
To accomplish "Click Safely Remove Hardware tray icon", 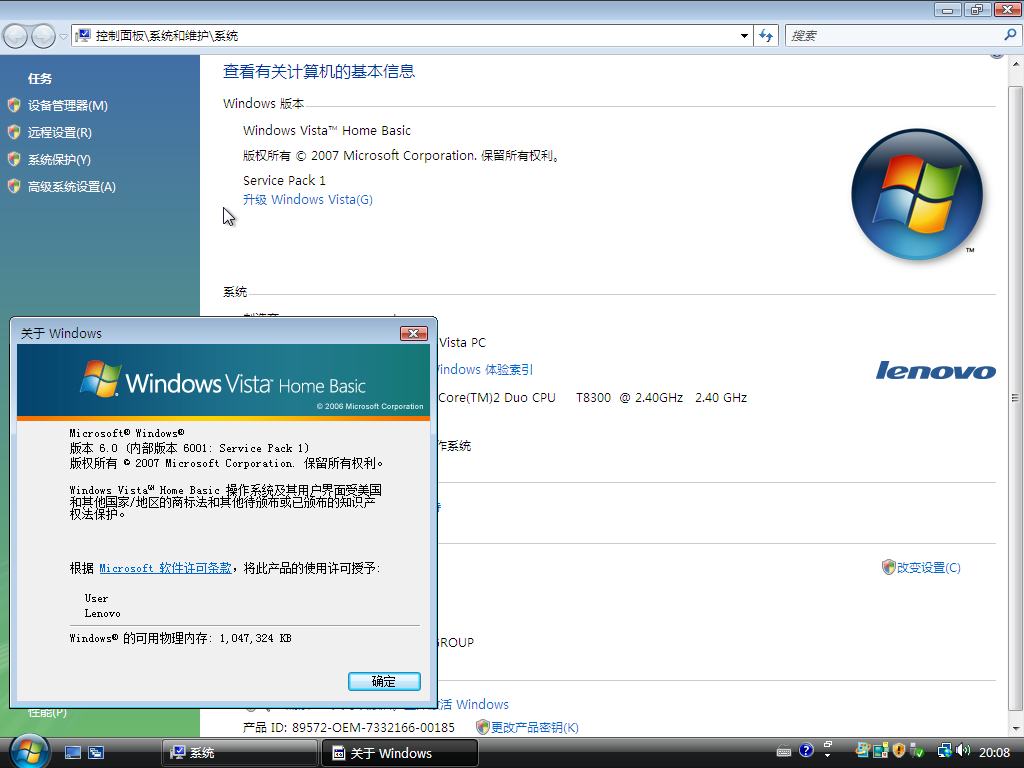I will click(917, 752).
